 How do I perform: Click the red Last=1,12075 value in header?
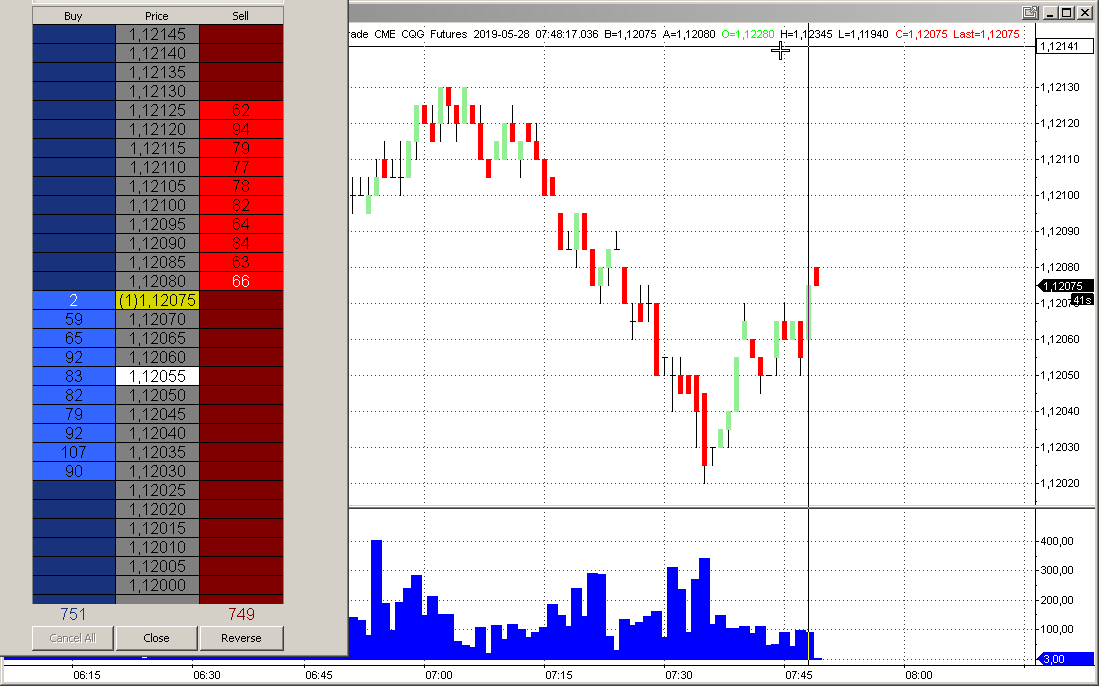click(x=986, y=34)
